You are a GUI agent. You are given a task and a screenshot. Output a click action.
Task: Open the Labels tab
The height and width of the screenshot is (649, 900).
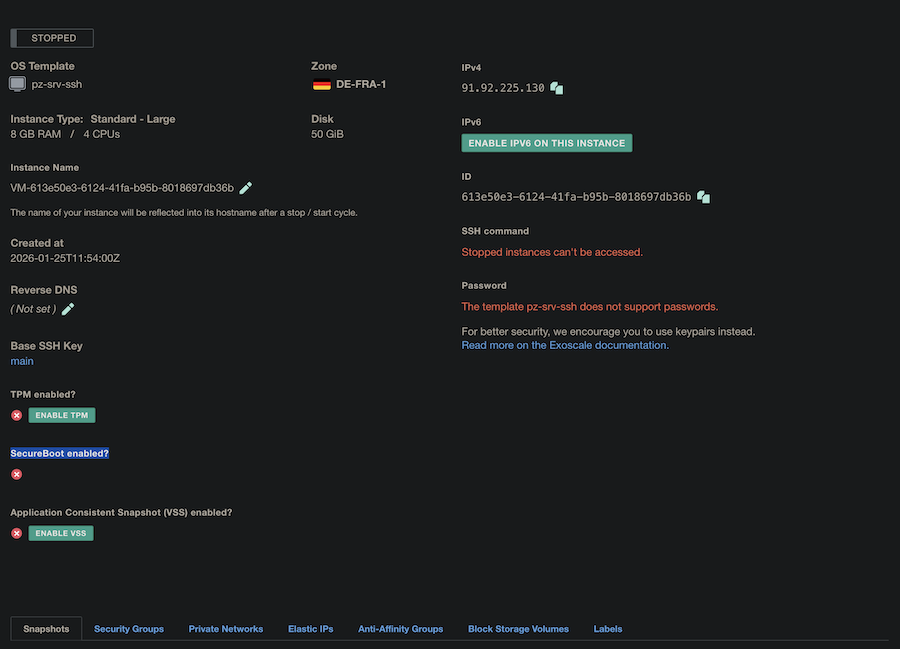(x=608, y=629)
